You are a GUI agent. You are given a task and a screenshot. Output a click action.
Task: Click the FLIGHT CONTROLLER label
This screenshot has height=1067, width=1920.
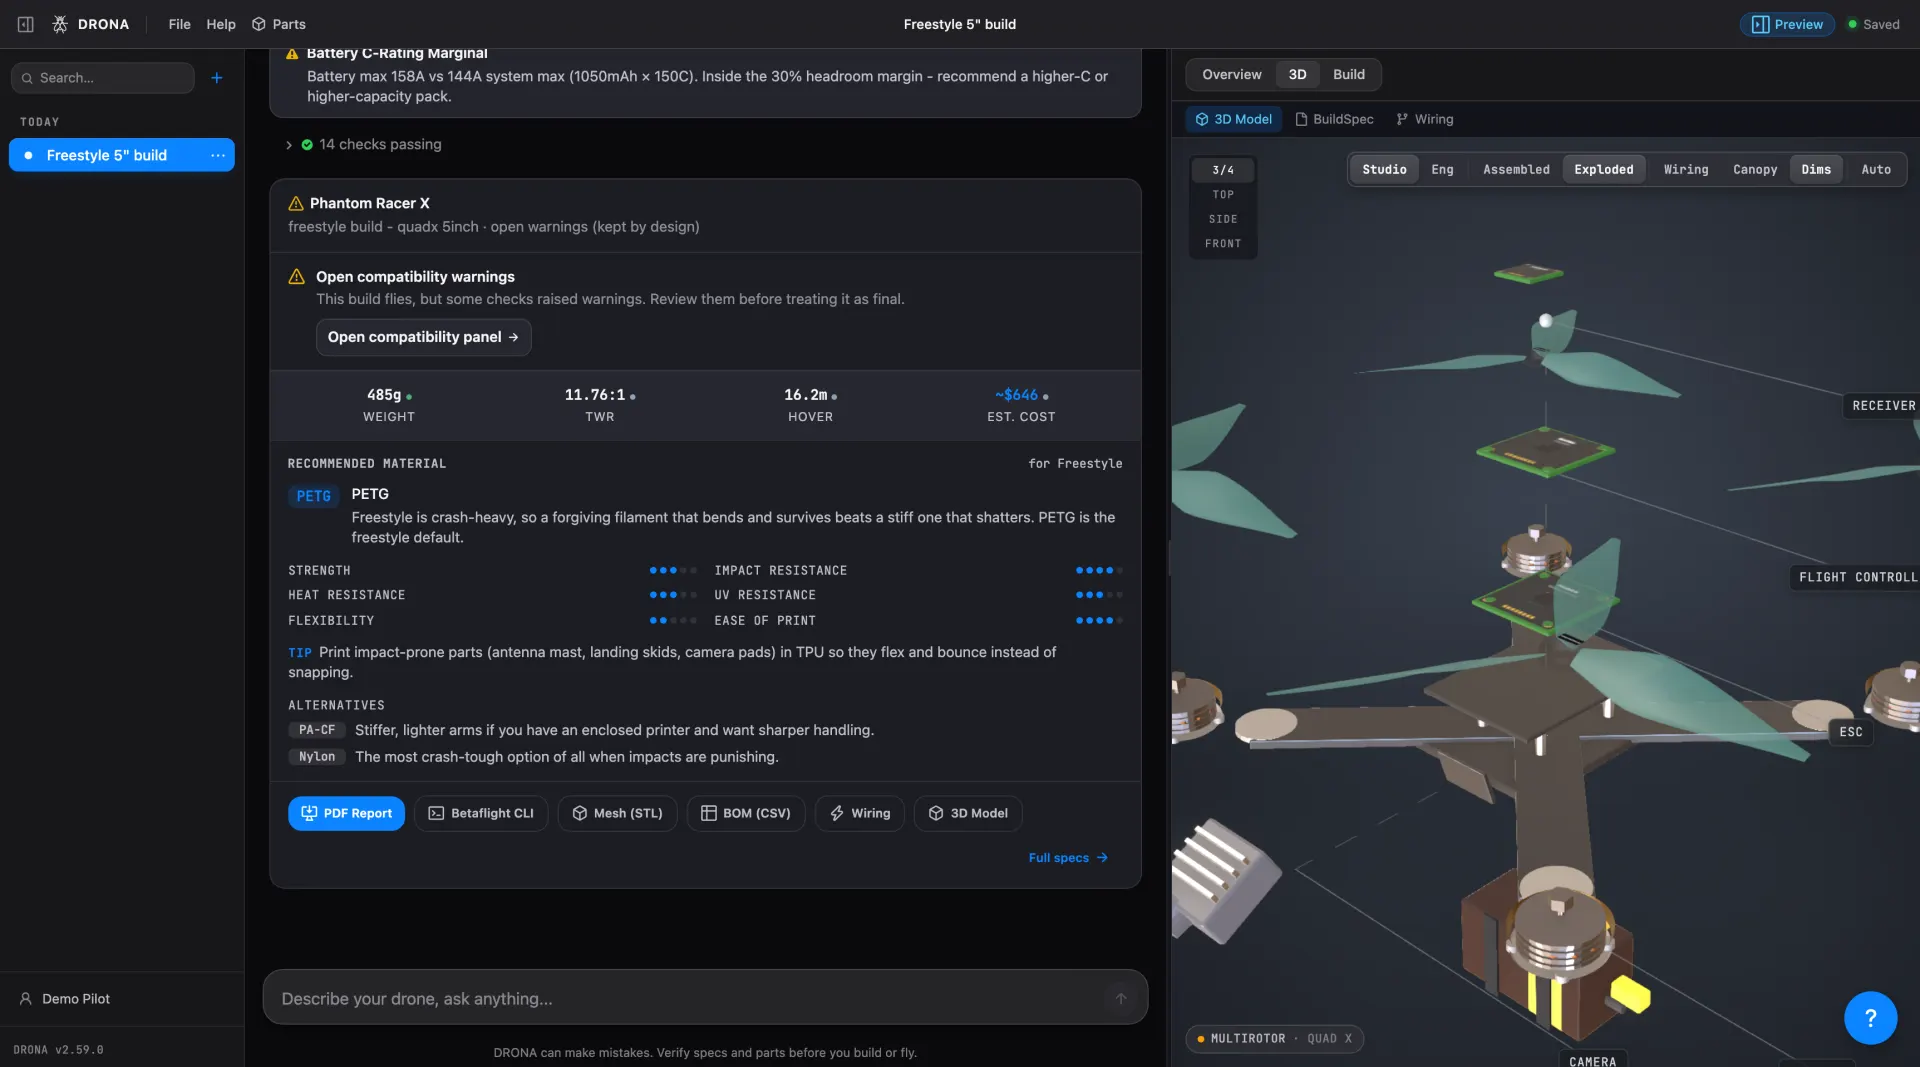tap(1857, 578)
